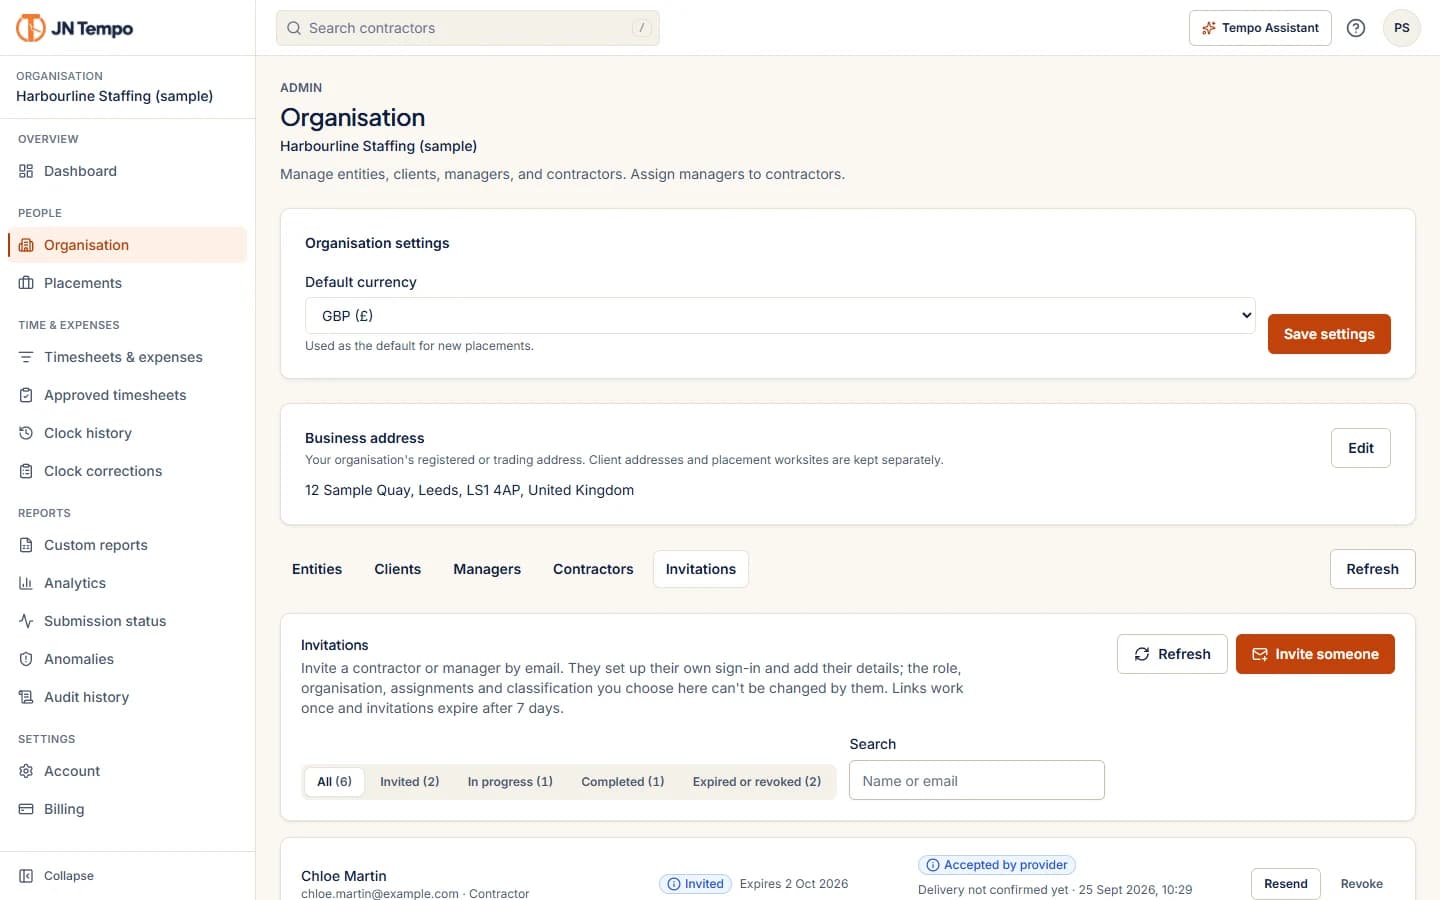Screen dimensions: 1440x900
Task: Open the PS user avatar menu
Action: click(x=1402, y=28)
